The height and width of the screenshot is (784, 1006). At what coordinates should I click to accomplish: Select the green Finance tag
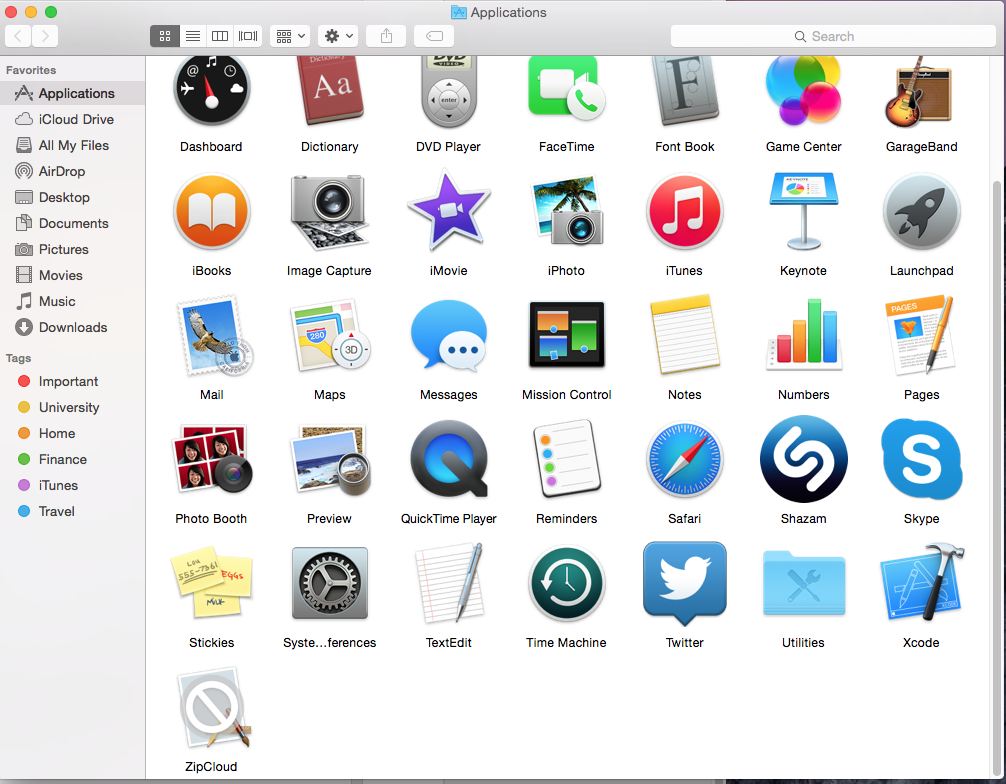coord(72,459)
